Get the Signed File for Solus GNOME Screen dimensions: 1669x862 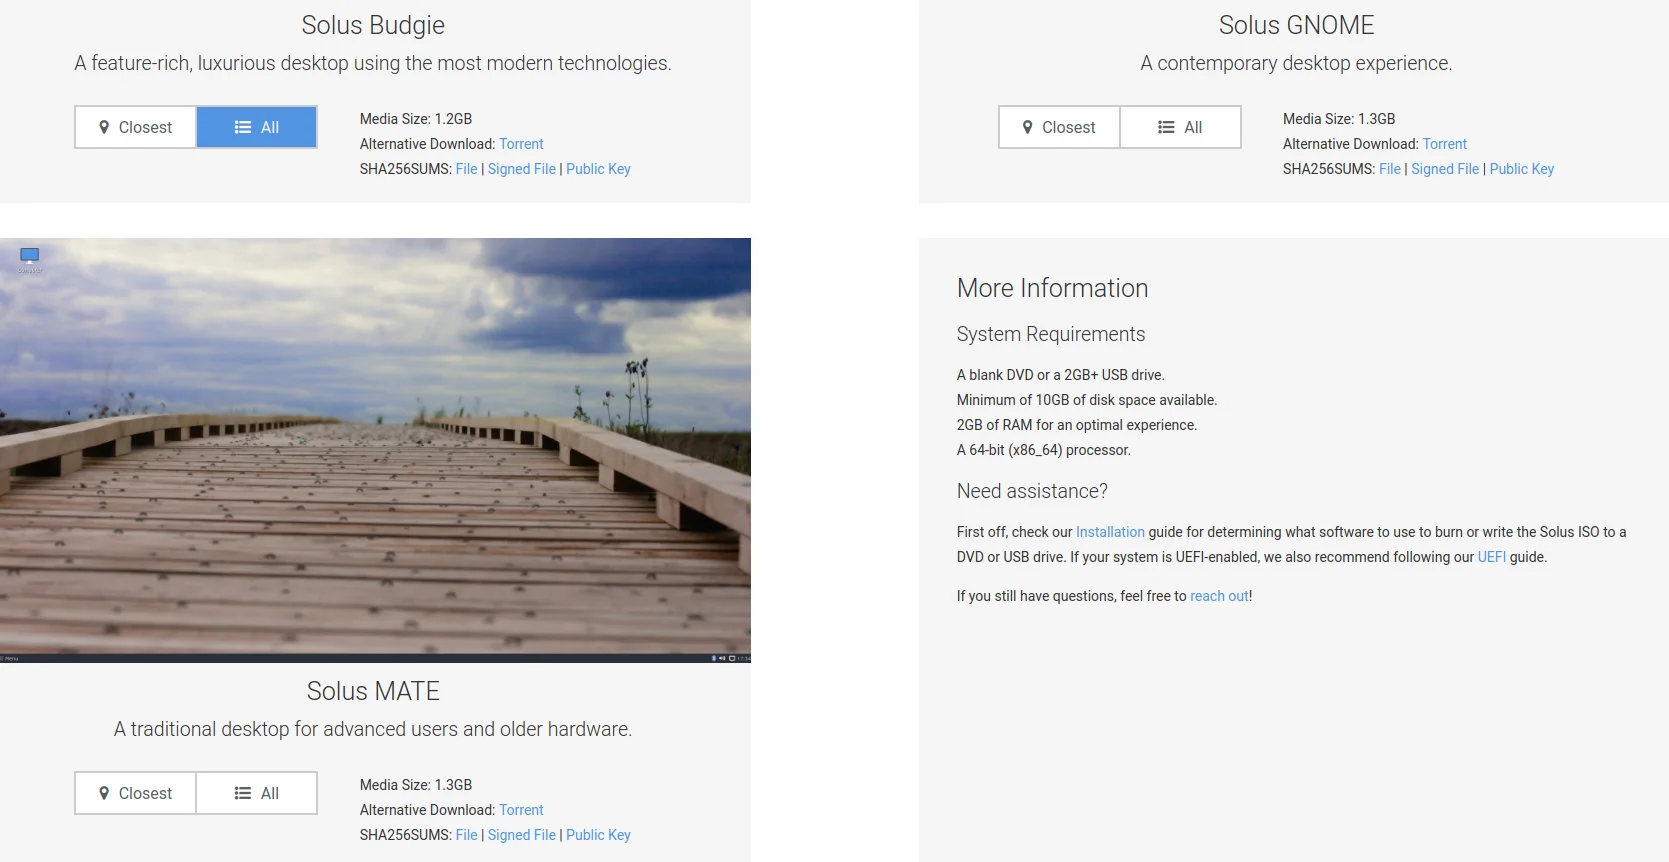1445,169
